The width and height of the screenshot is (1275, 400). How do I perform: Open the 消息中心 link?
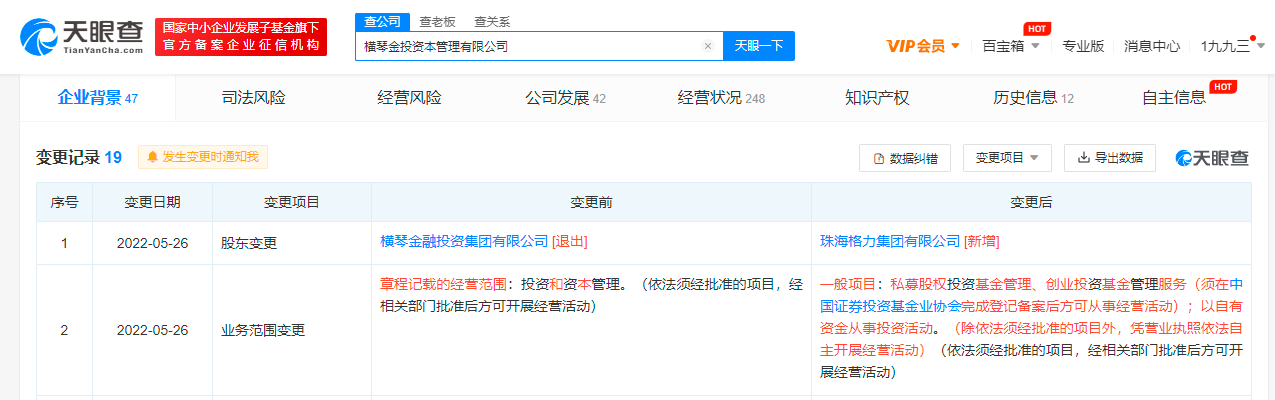(x=1152, y=46)
